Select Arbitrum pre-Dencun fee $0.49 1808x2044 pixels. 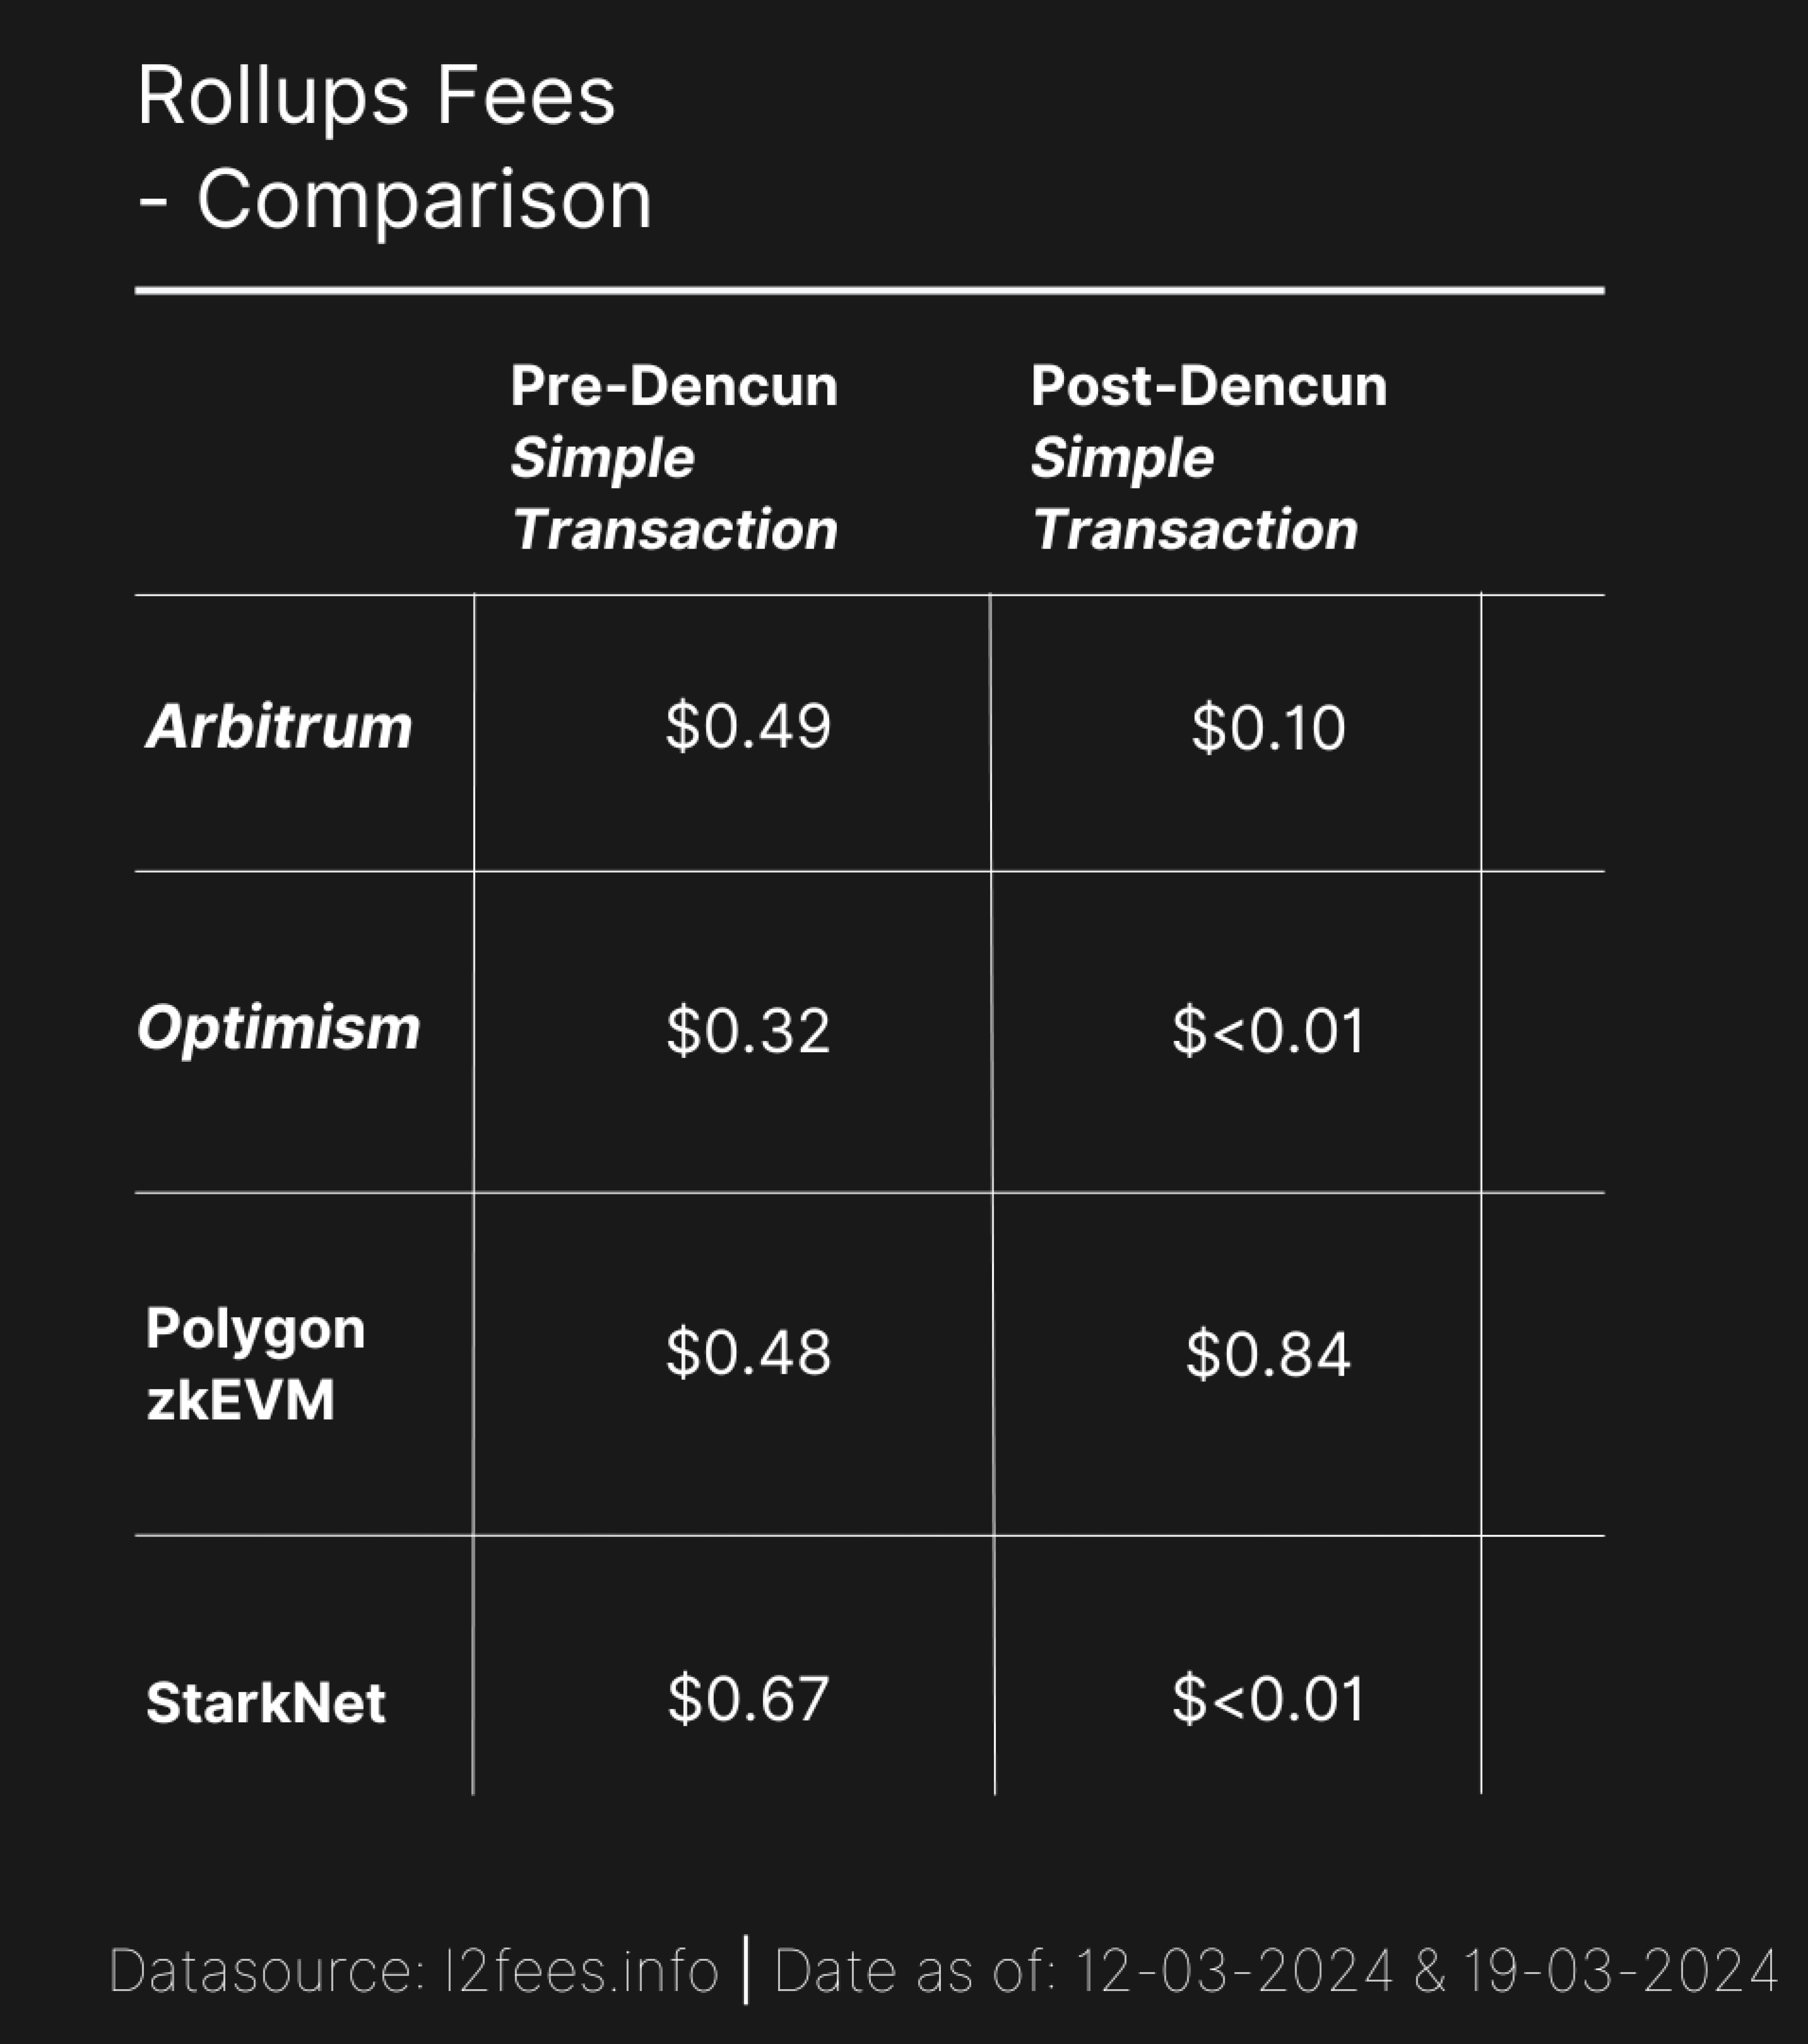[748, 726]
